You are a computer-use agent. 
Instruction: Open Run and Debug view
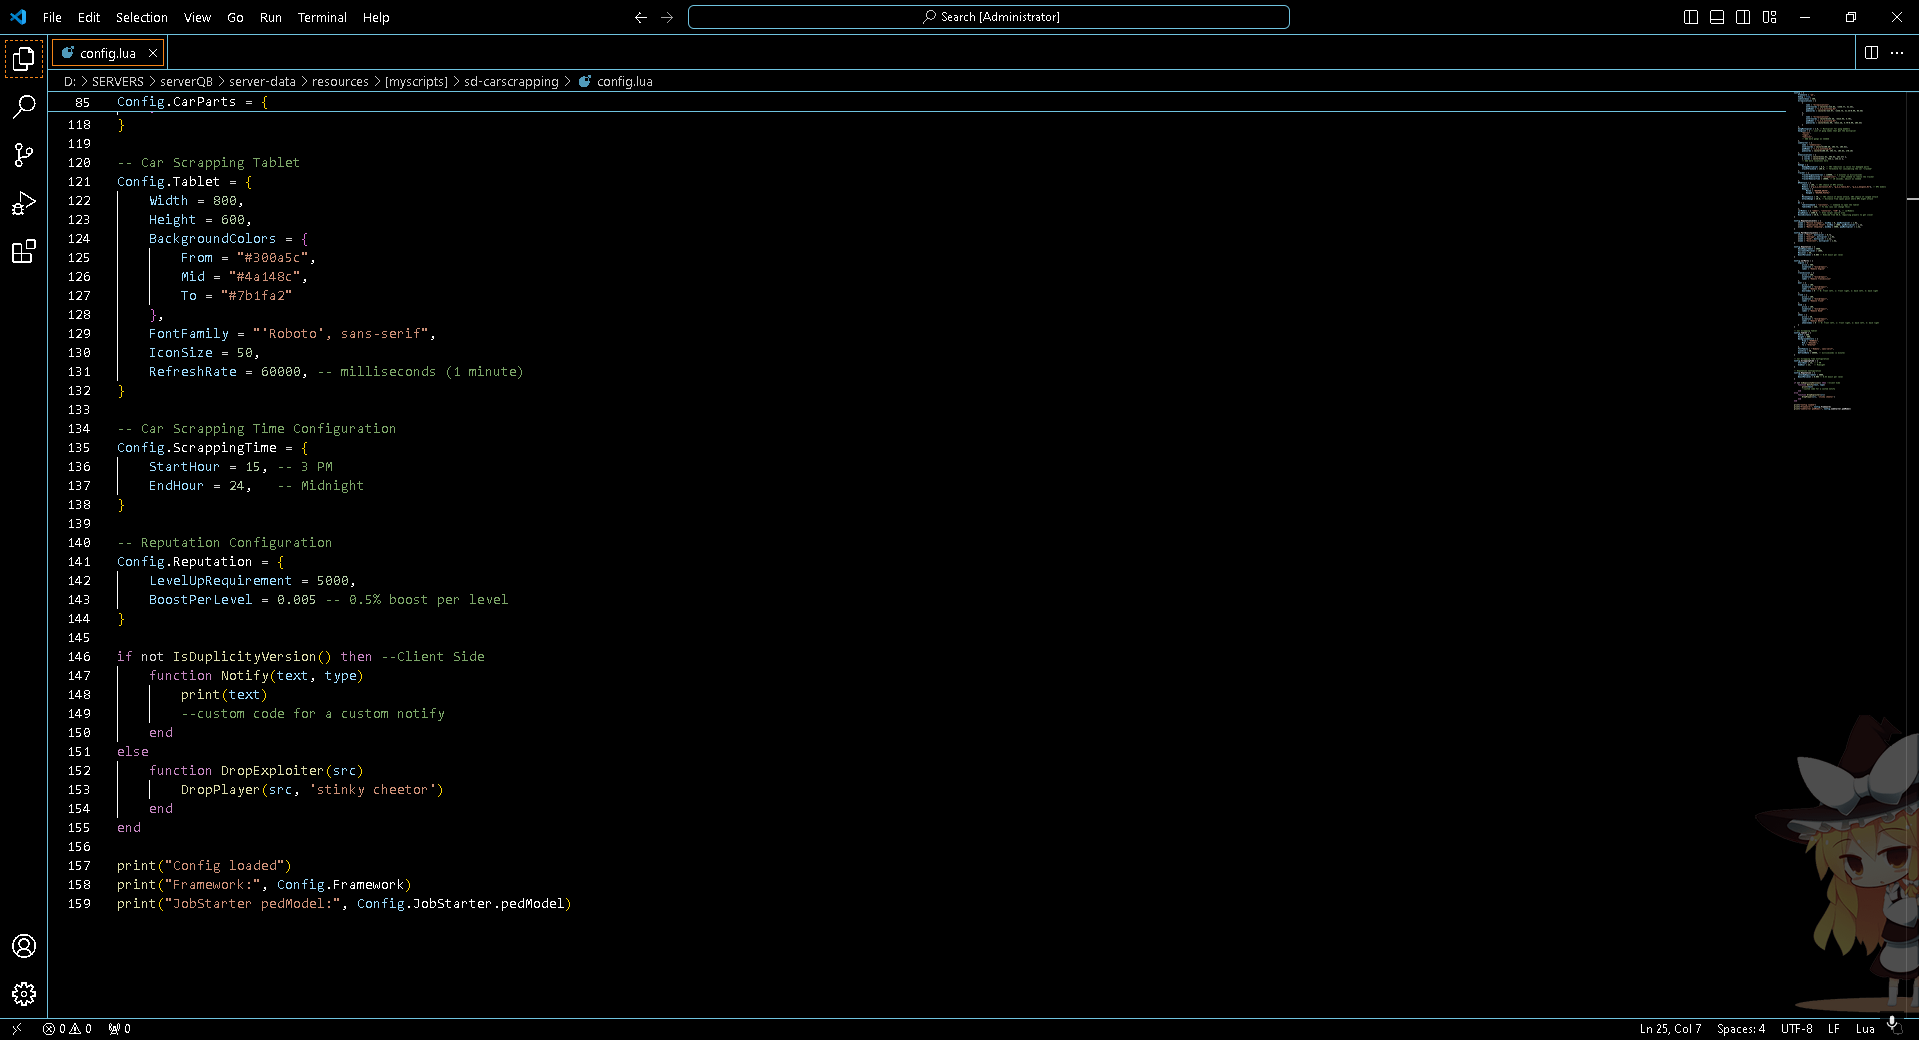click(24, 204)
